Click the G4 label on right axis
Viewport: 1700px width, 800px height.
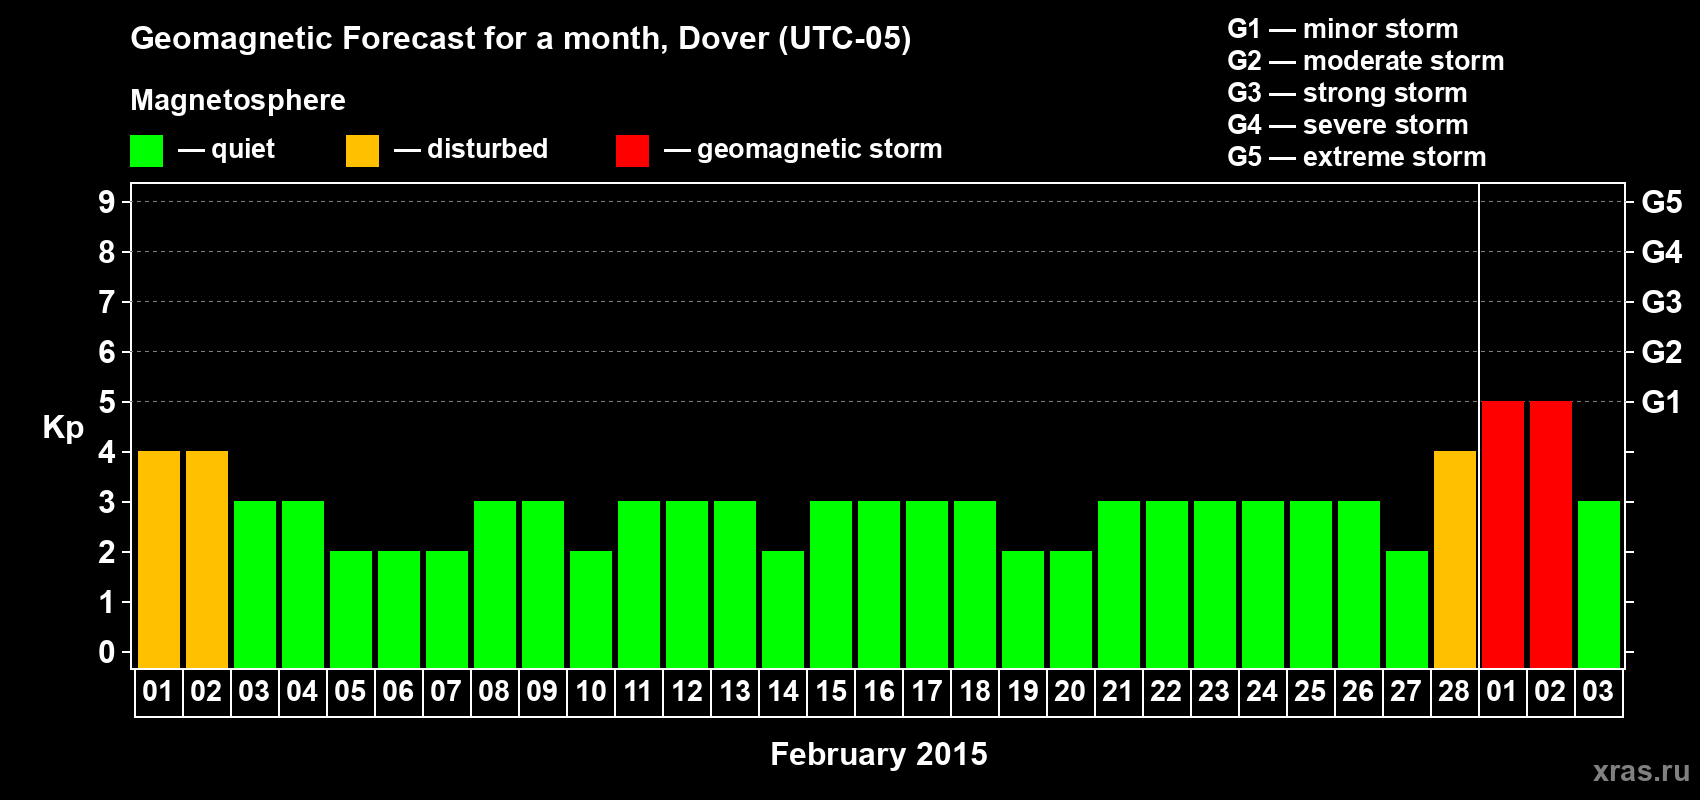coord(1662,252)
